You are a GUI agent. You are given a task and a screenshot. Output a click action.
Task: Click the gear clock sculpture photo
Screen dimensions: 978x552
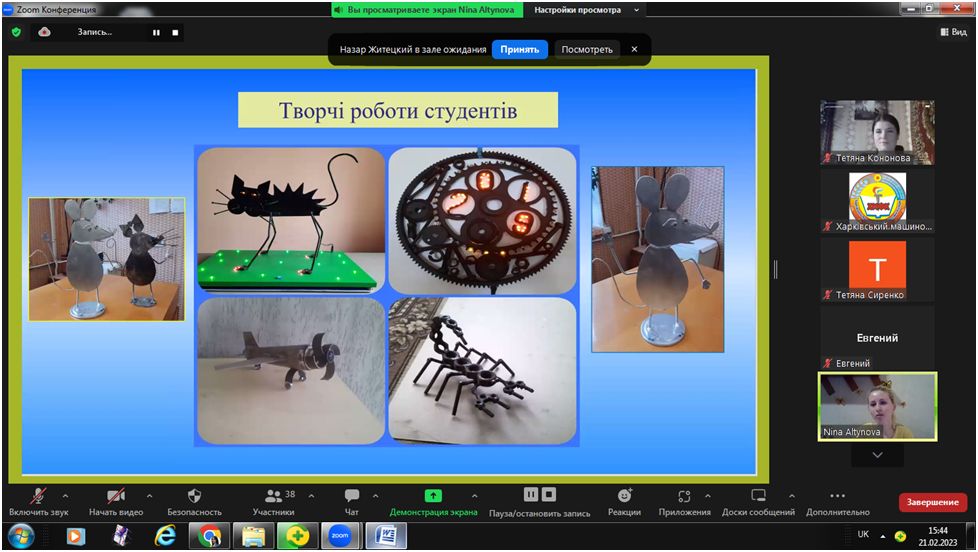coord(482,220)
